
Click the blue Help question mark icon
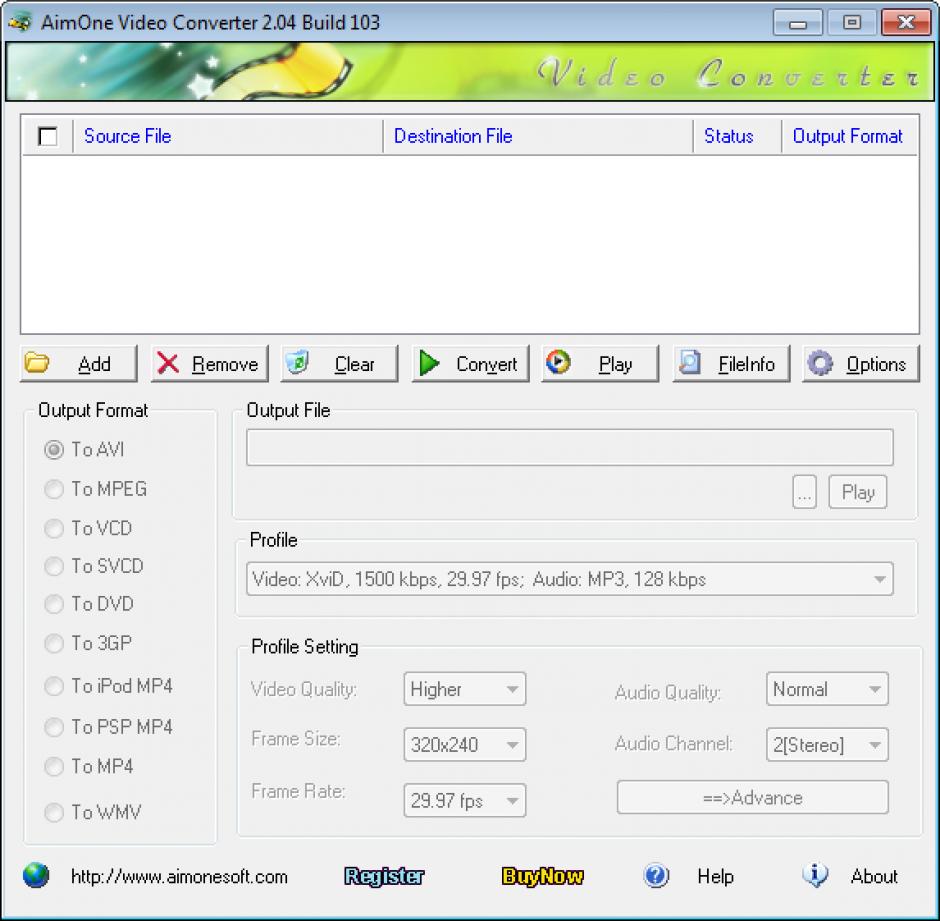coord(656,875)
